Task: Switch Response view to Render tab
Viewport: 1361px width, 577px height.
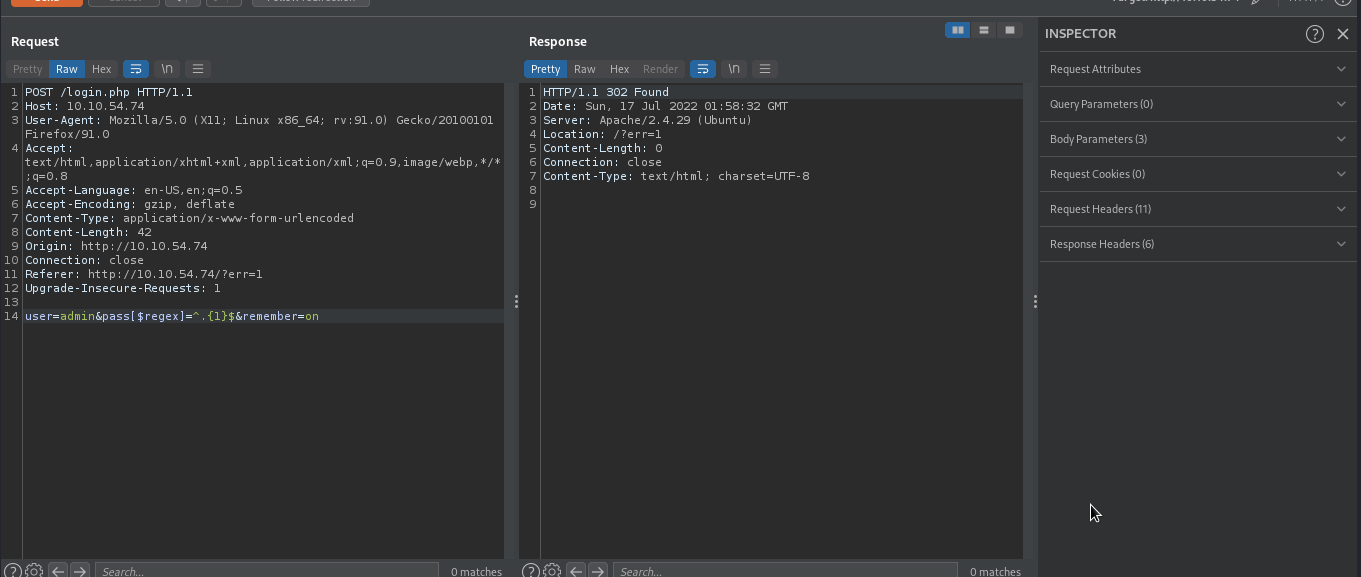Action: click(x=660, y=69)
